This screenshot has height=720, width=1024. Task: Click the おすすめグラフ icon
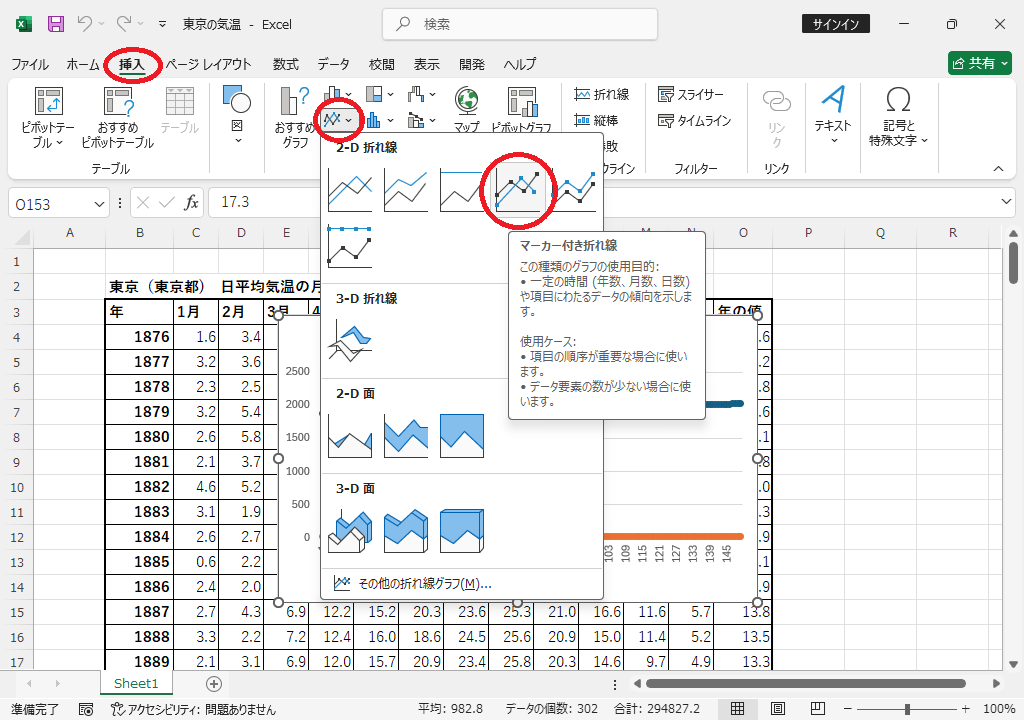pyautogui.click(x=295, y=101)
